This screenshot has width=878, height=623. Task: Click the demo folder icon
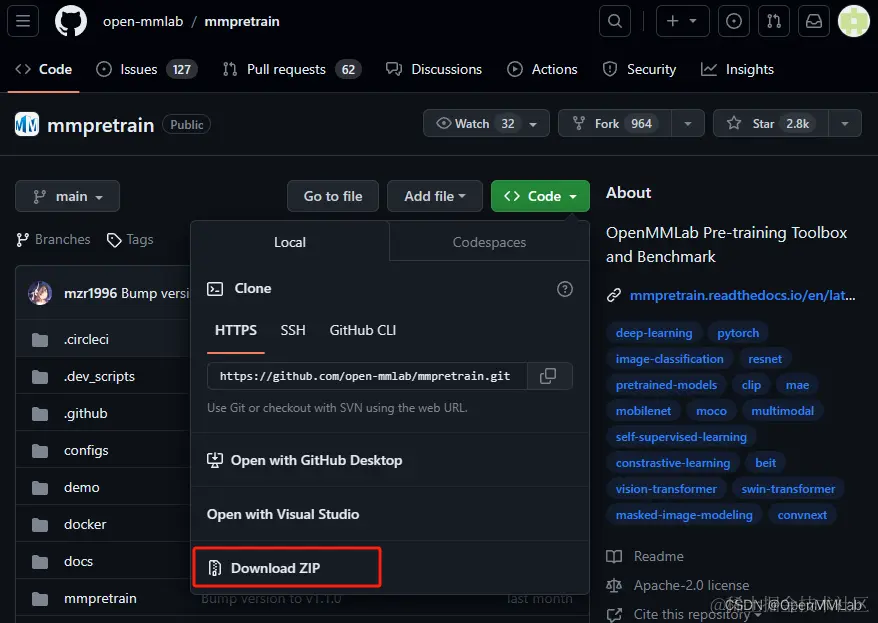coord(40,488)
